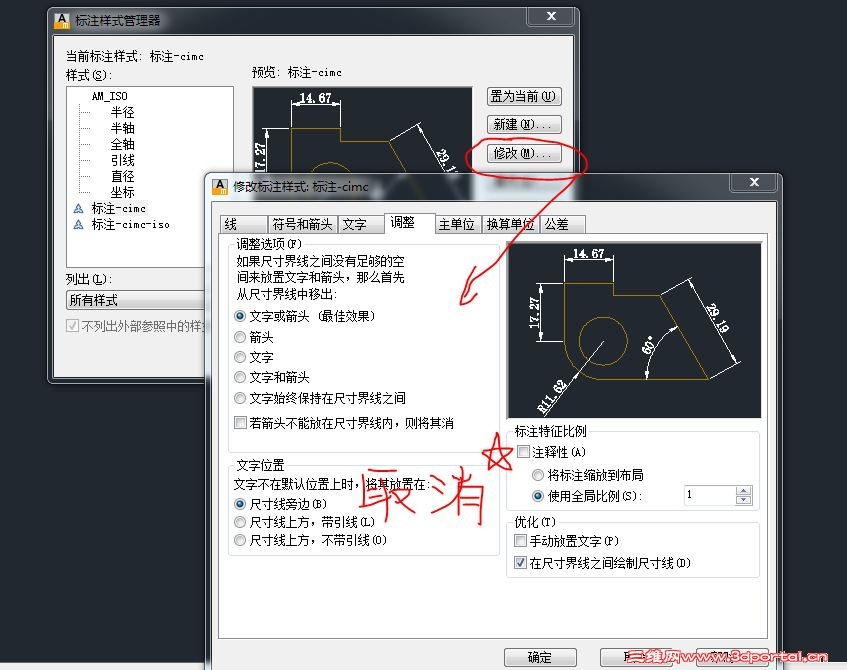Select the AM_ISO style in the list
Image resolution: width=847 pixels, height=670 pixels.
click(x=110, y=96)
